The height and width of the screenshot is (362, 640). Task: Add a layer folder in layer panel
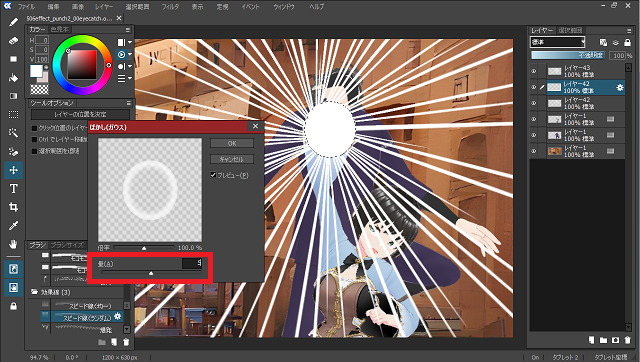[x=603, y=340]
